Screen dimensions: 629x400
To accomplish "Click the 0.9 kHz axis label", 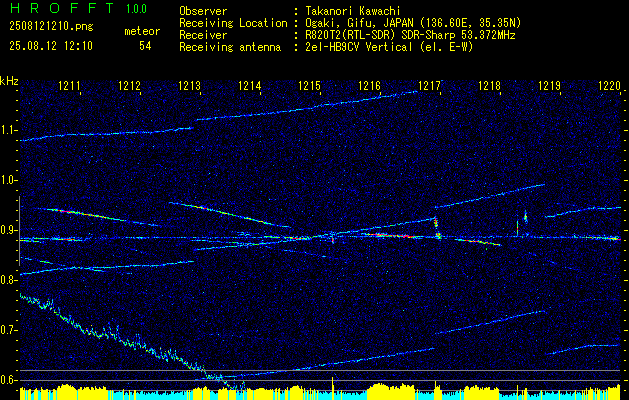I will (x=8, y=230).
